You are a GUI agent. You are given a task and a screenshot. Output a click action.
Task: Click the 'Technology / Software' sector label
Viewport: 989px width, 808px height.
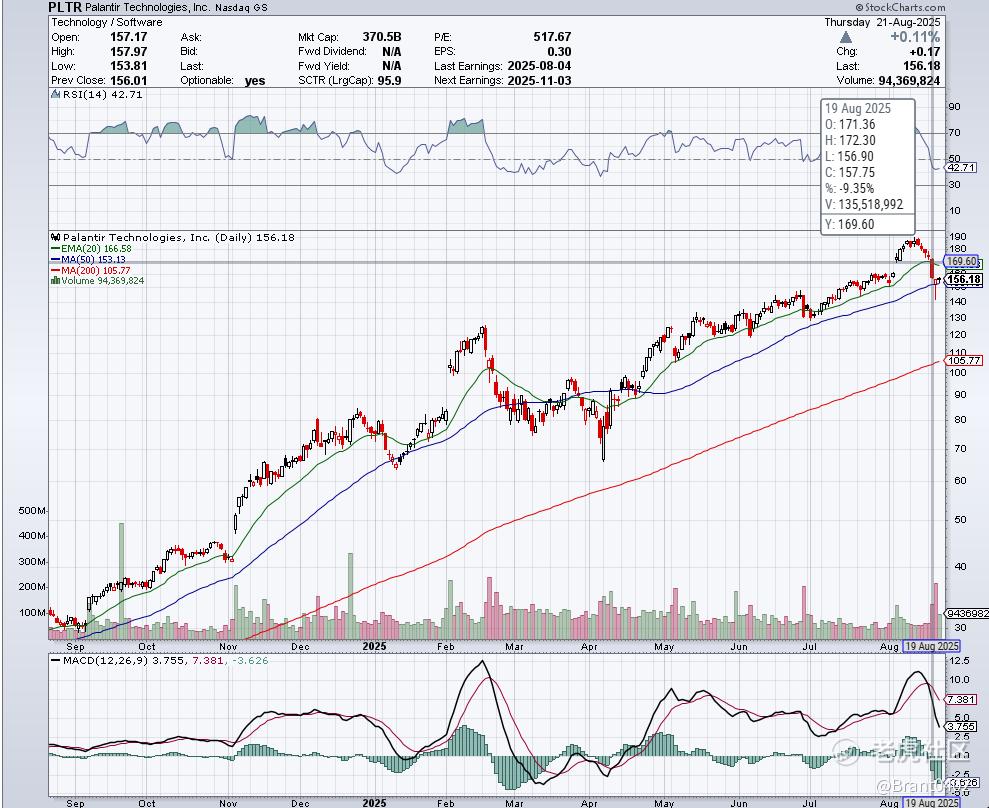(x=107, y=22)
